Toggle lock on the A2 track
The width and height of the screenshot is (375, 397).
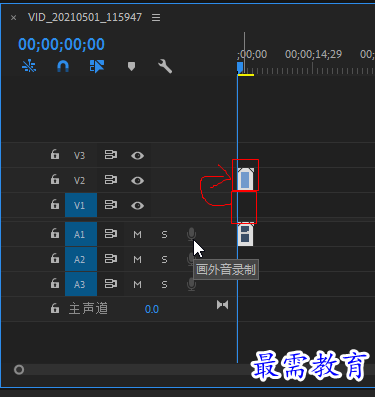[x=55, y=258]
